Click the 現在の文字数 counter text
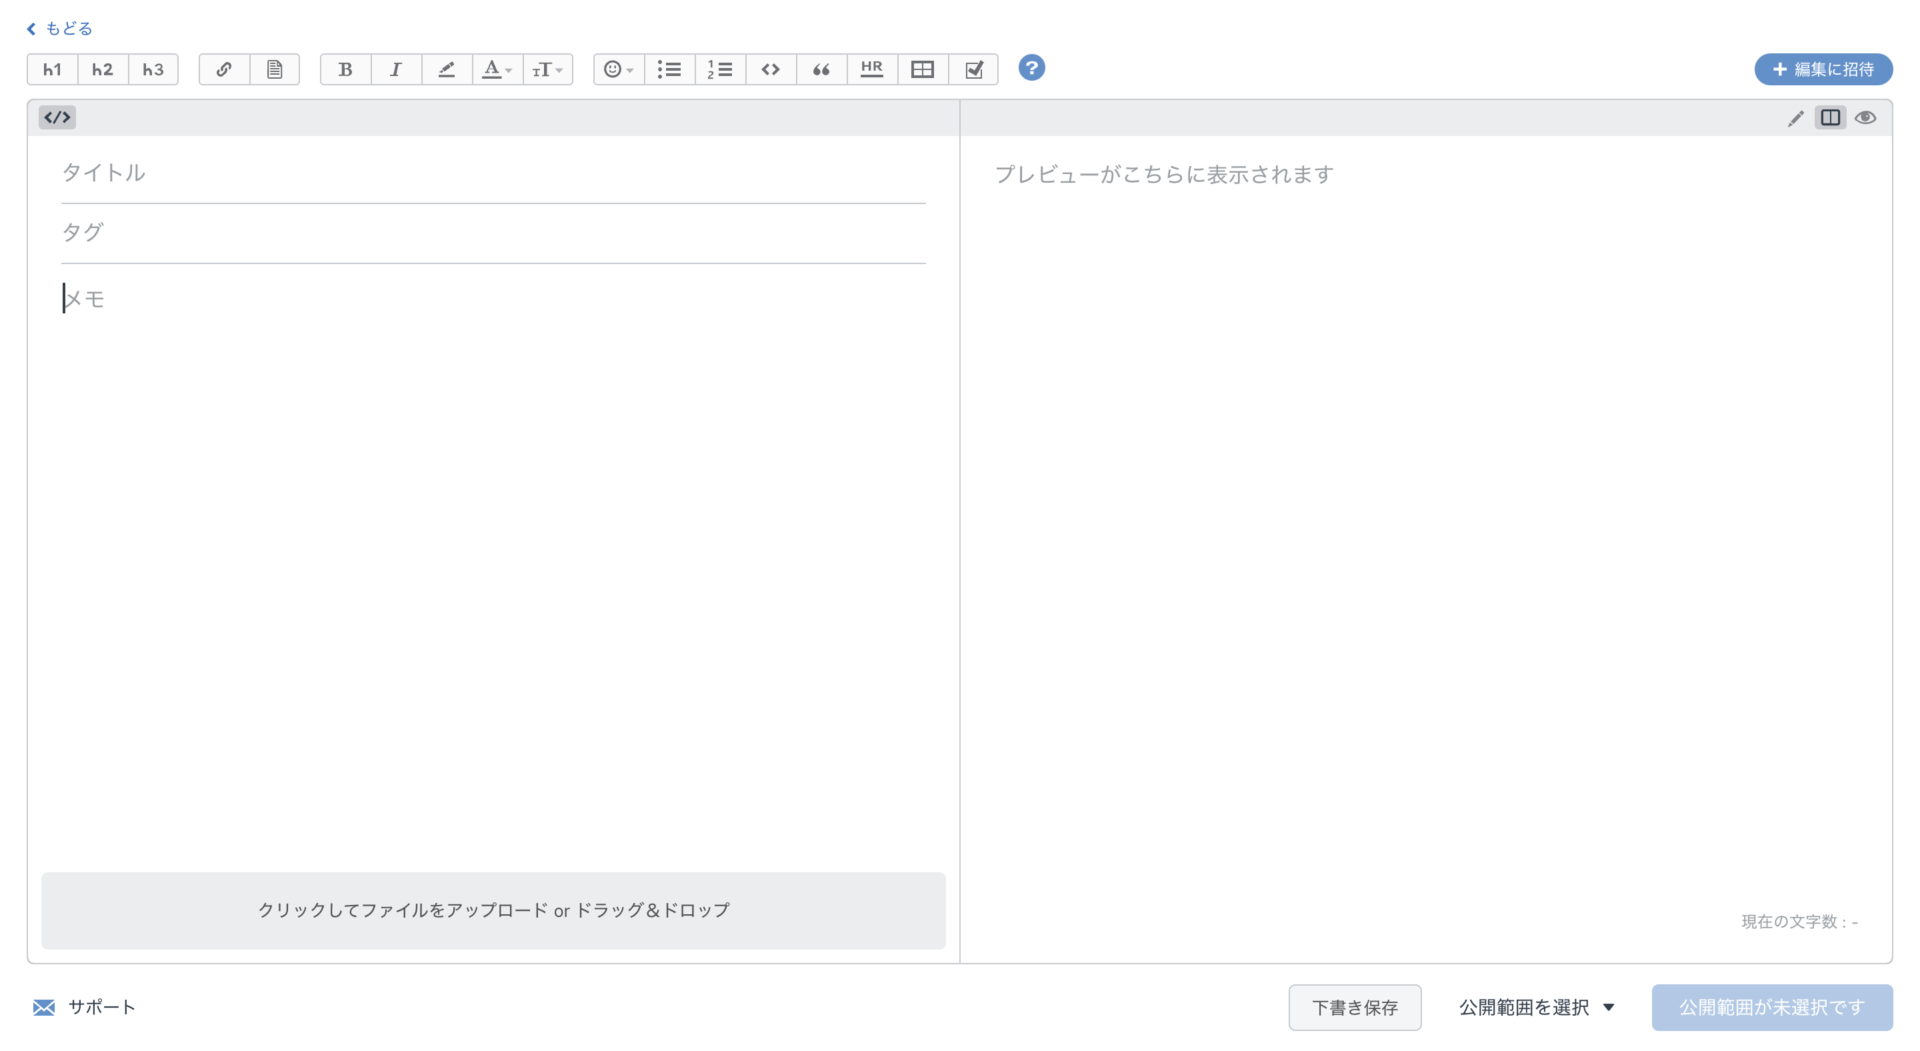This screenshot has width=1920, height=1051. [1799, 922]
